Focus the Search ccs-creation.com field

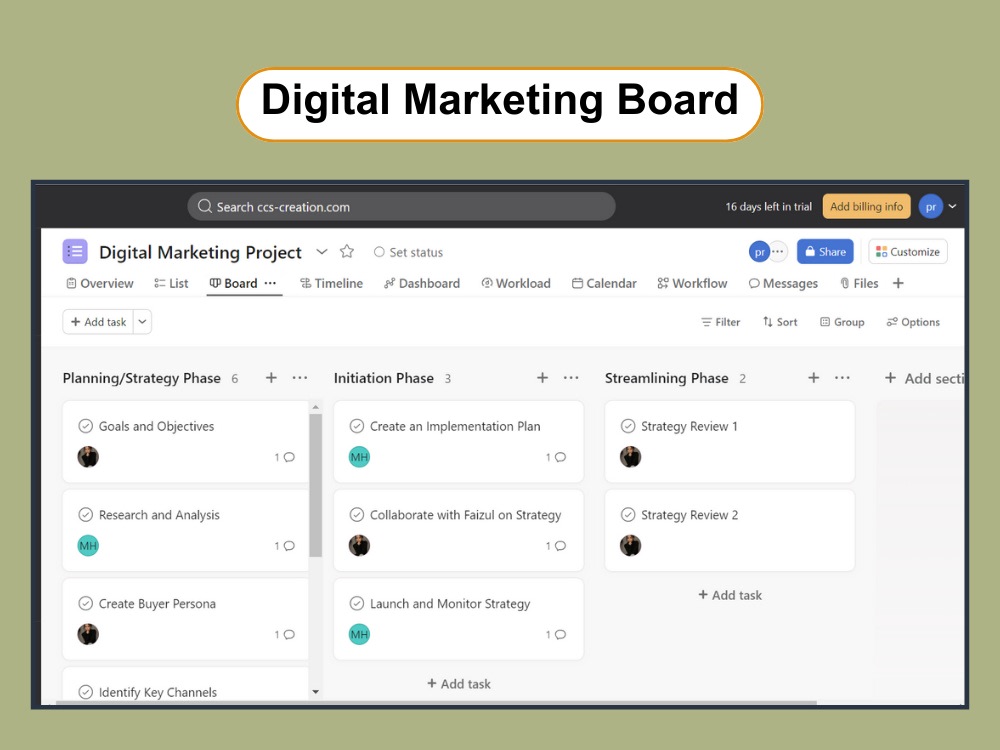click(x=401, y=207)
